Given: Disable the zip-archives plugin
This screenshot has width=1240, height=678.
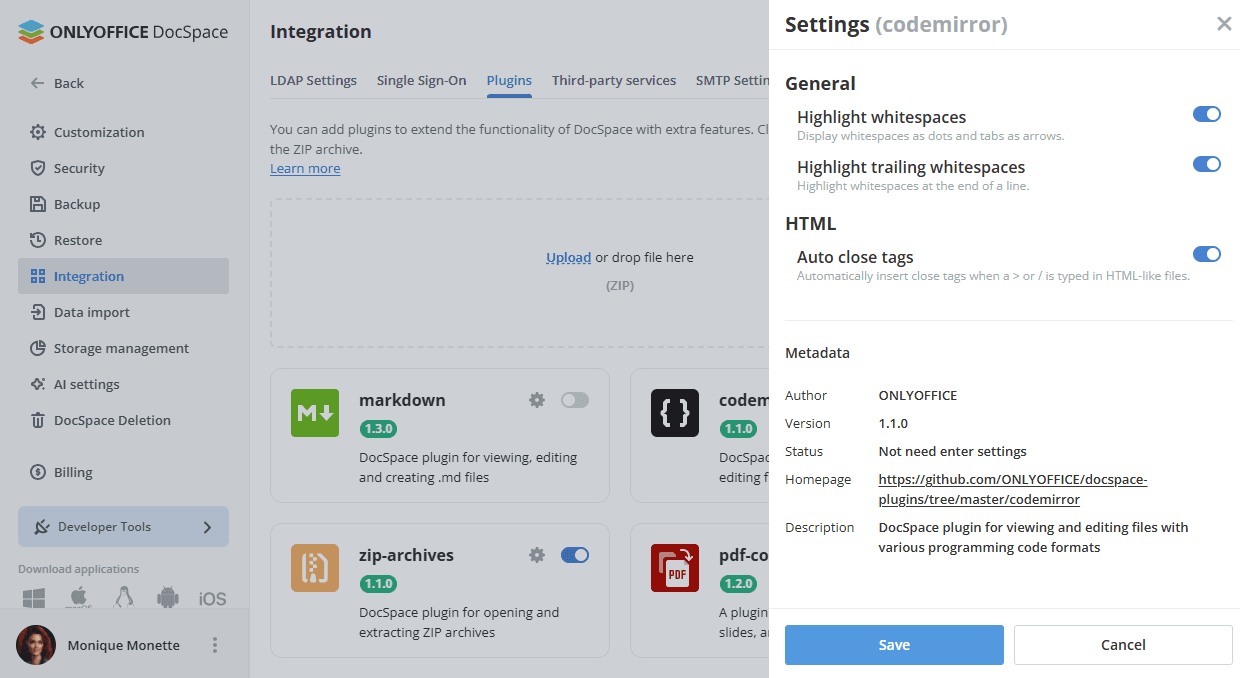Looking at the screenshot, I should [x=575, y=555].
